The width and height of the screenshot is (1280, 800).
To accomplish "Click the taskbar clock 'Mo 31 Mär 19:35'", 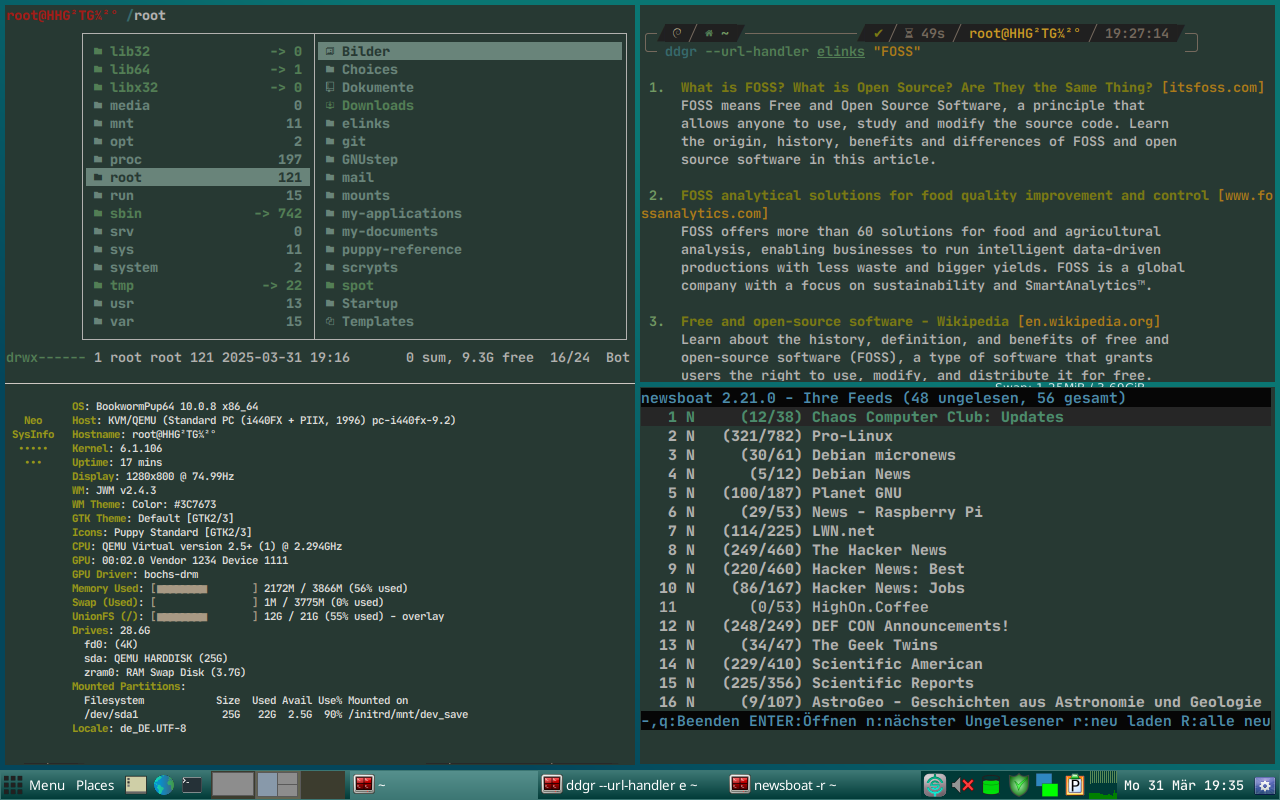I will pos(1184,785).
